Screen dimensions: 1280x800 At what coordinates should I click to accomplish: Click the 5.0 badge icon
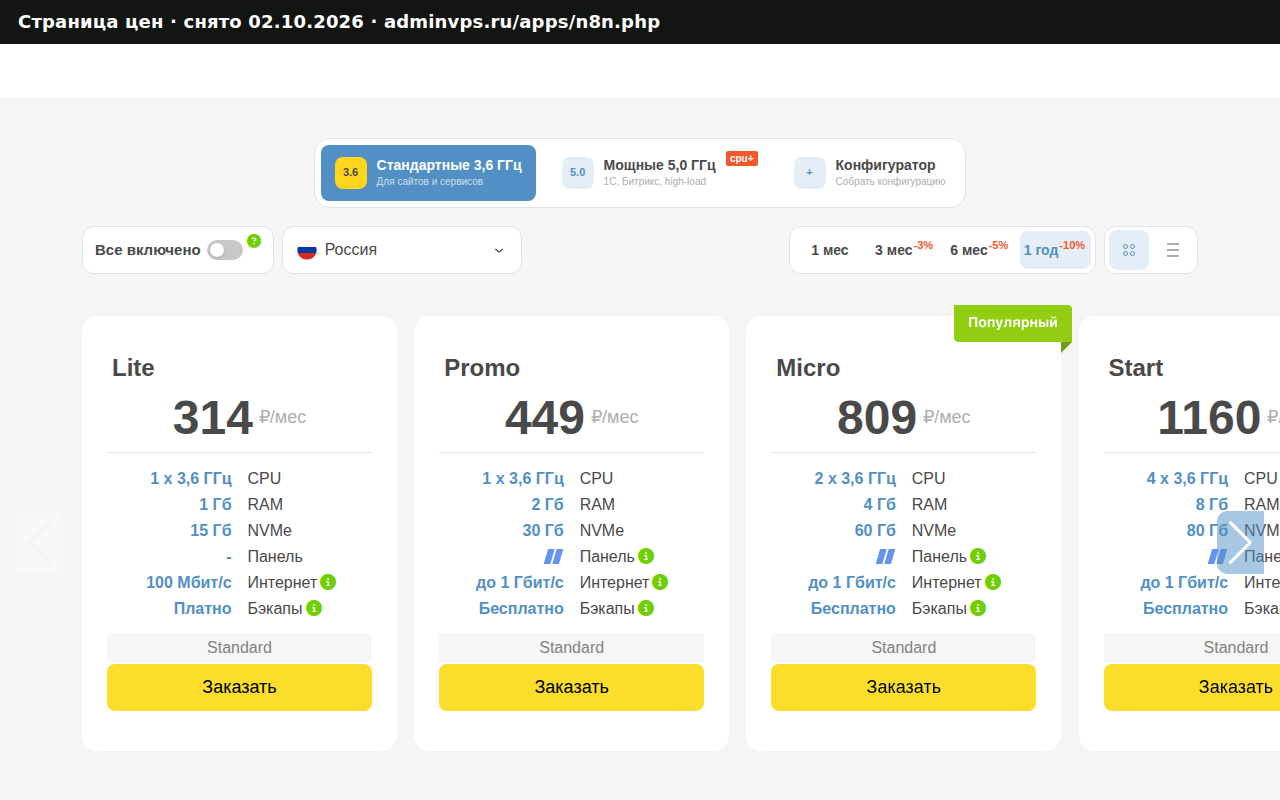coord(578,173)
